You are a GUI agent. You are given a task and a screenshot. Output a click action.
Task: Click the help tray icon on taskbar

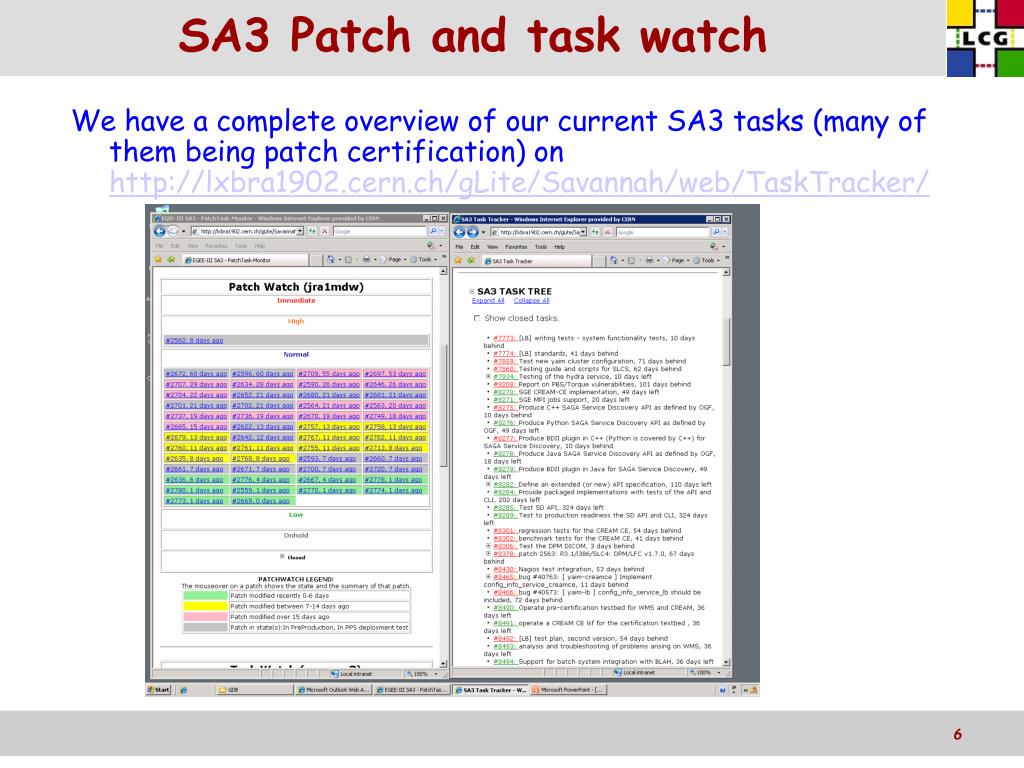click(x=722, y=690)
